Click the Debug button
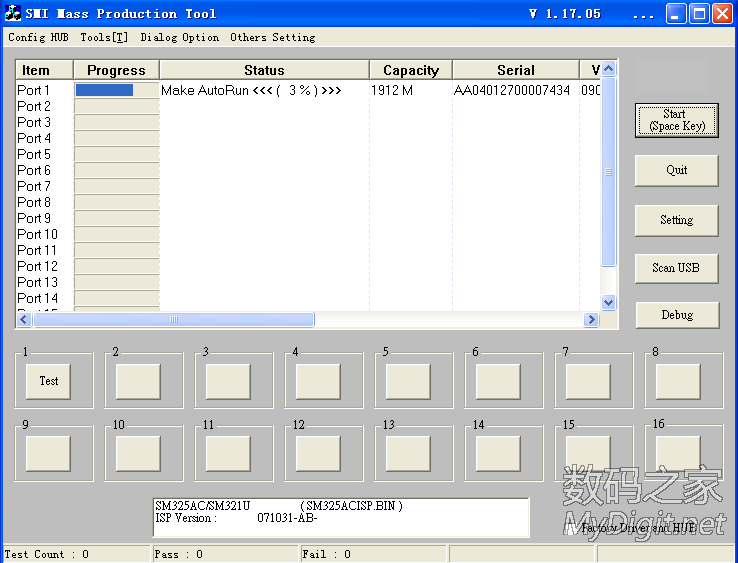 [677, 315]
